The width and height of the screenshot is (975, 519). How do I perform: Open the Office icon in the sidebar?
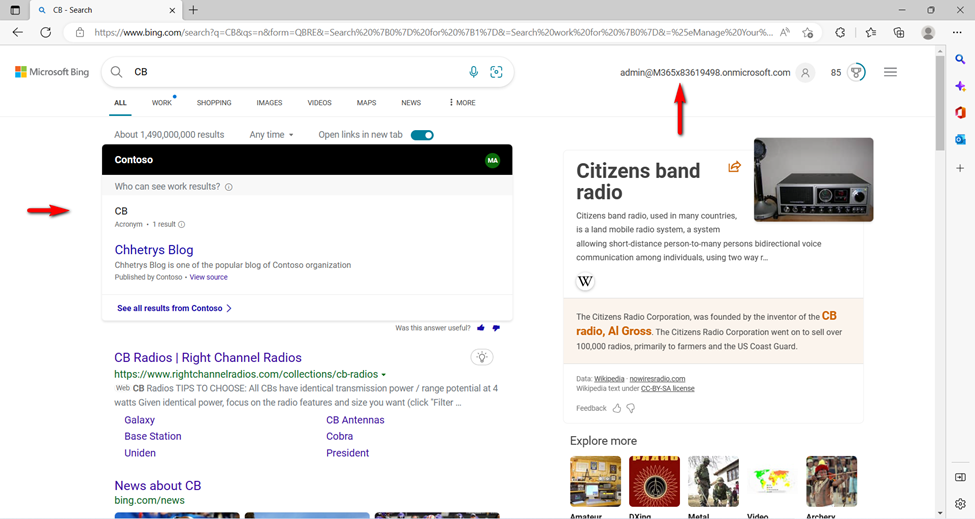pos(960,113)
